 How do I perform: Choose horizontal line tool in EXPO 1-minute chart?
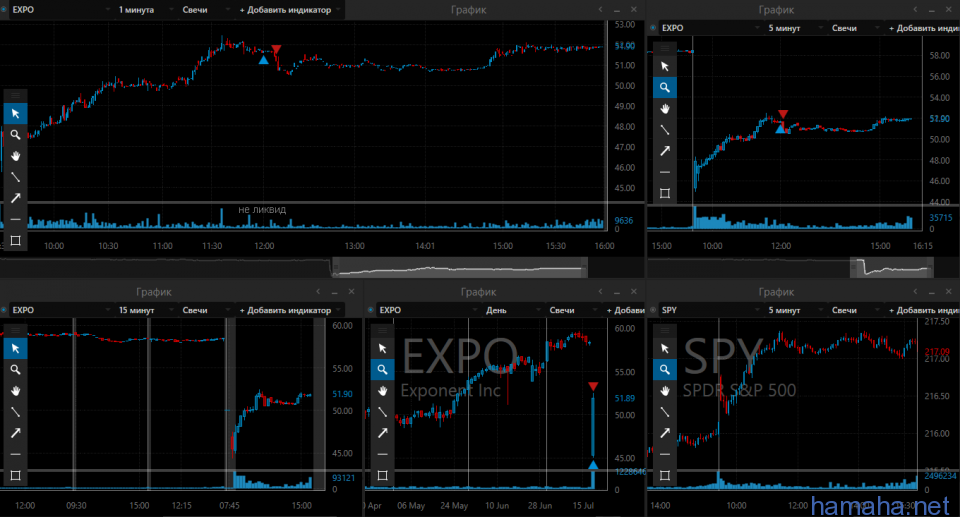tap(15, 219)
